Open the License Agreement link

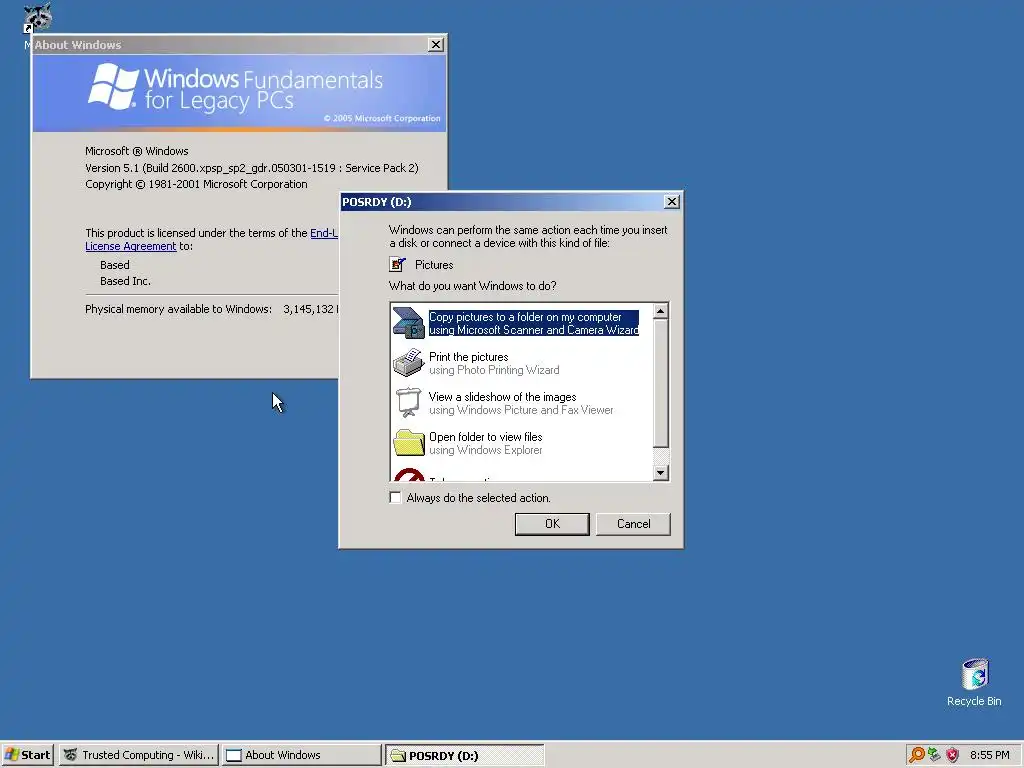click(131, 246)
